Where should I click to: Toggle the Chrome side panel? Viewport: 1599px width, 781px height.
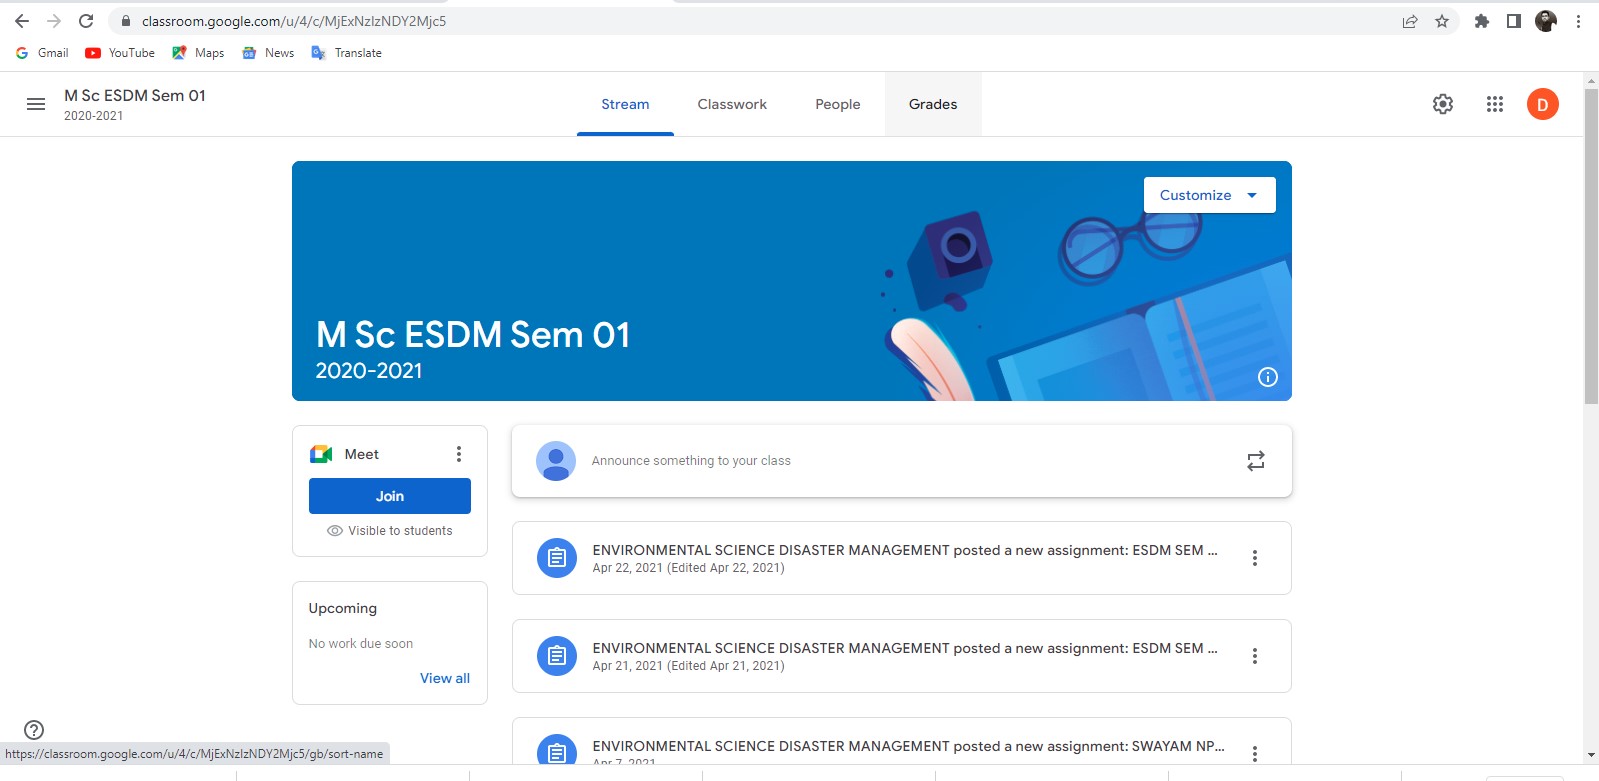[x=1513, y=21]
